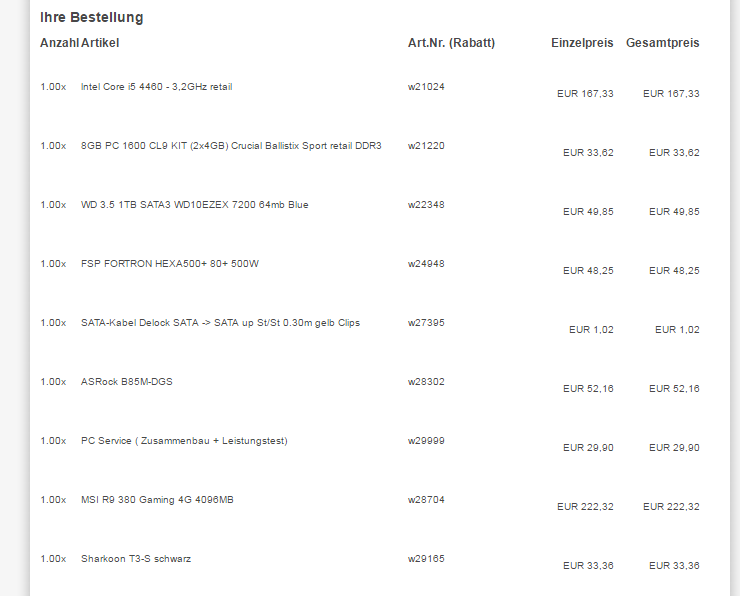This screenshot has width=740, height=596.
Task: Select the MSI R9 380 Gaming 4G item
Action: click(157, 500)
